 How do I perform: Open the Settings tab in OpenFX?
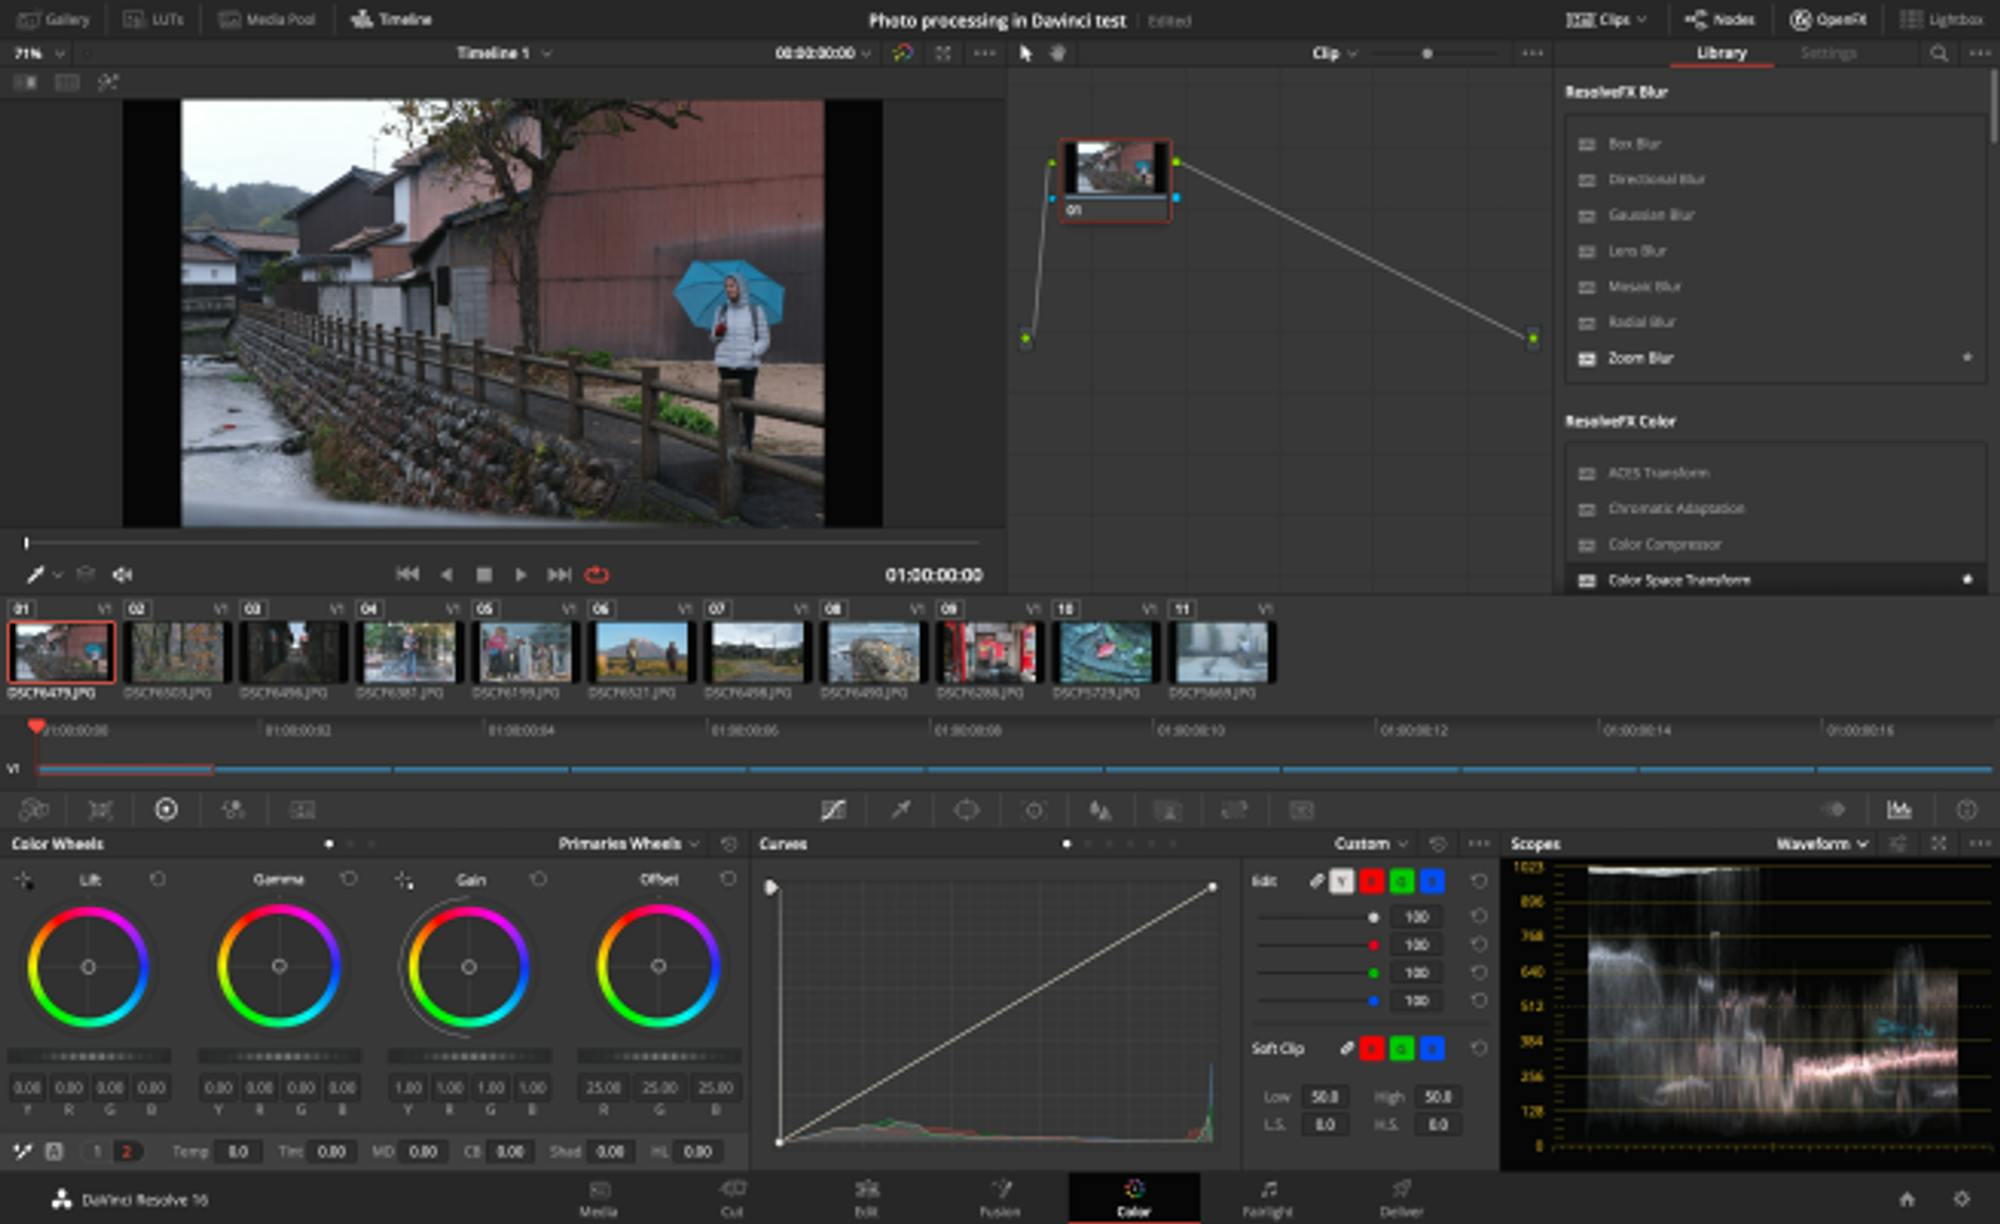(1827, 53)
